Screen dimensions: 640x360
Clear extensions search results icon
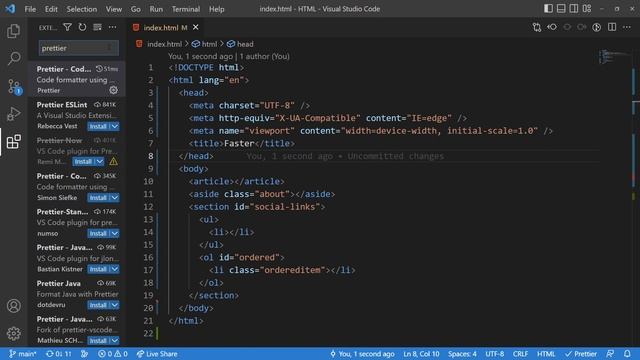point(97,27)
